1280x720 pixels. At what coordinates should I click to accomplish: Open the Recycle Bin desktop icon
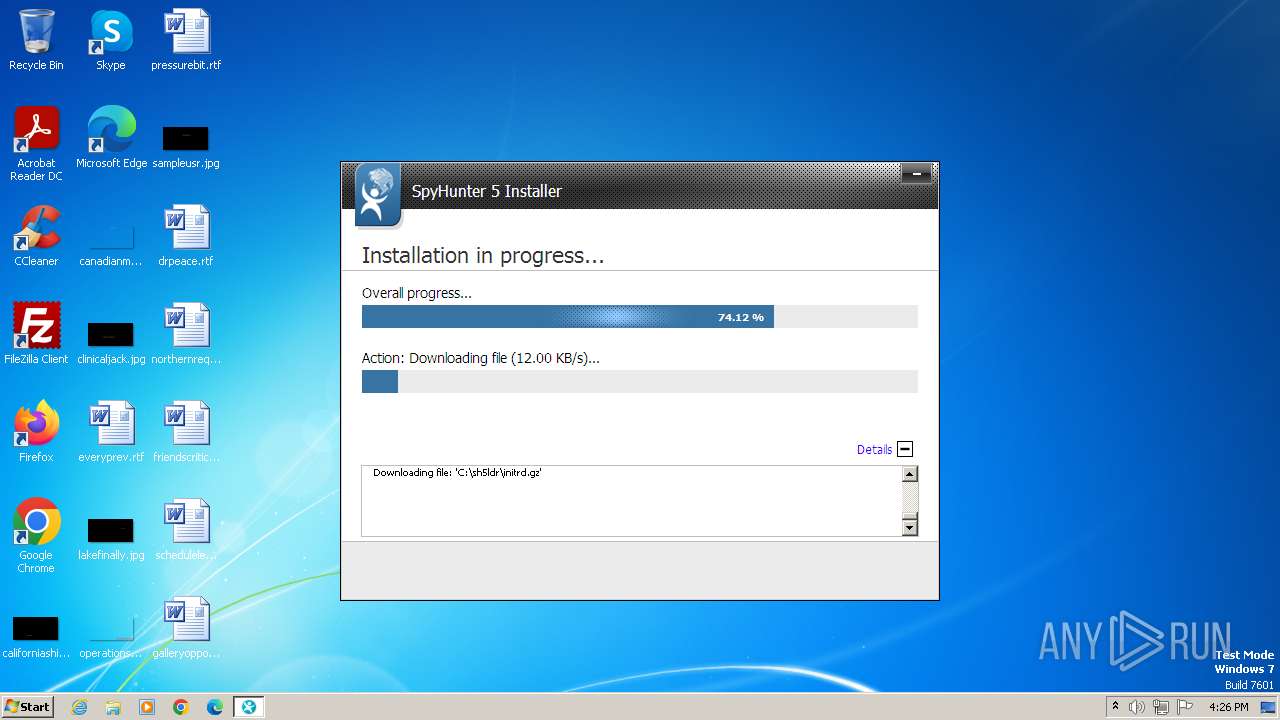tap(36, 40)
